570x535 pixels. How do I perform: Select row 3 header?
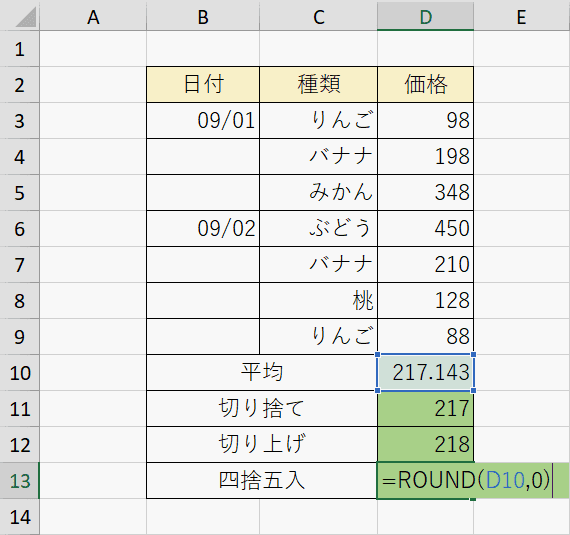(x=20, y=121)
